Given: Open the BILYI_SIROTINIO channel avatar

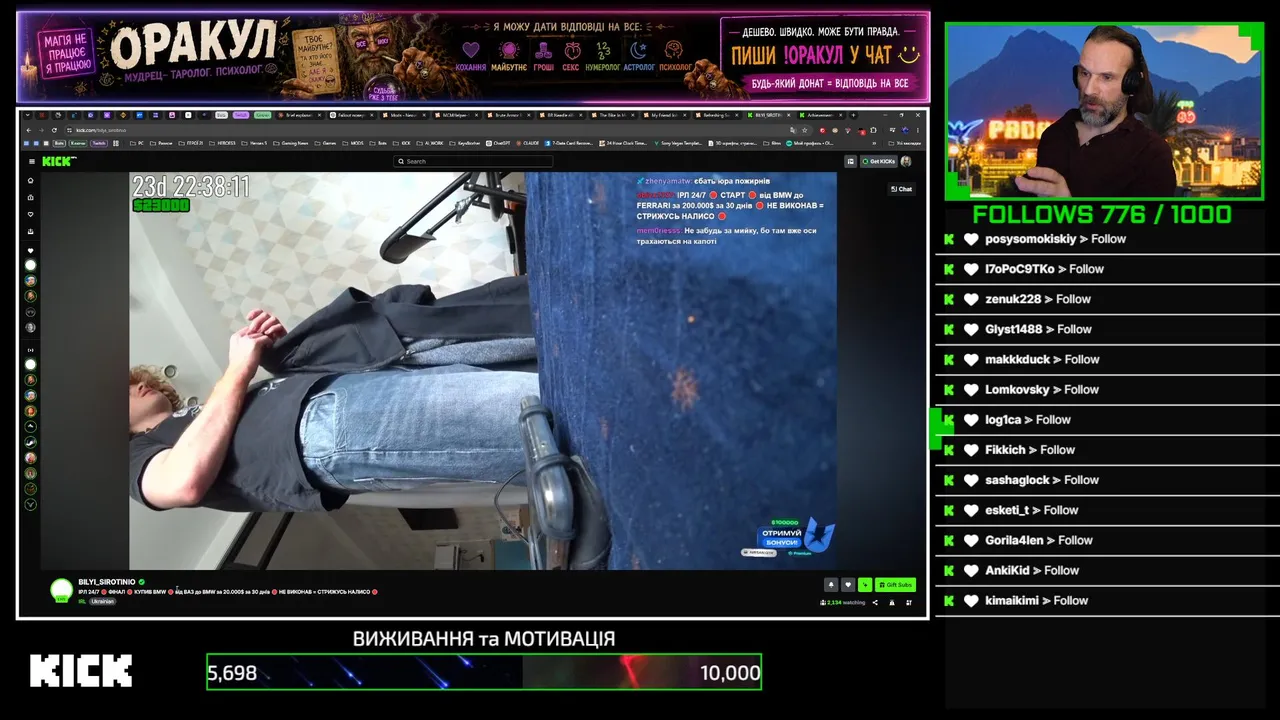Looking at the screenshot, I should coord(62,590).
